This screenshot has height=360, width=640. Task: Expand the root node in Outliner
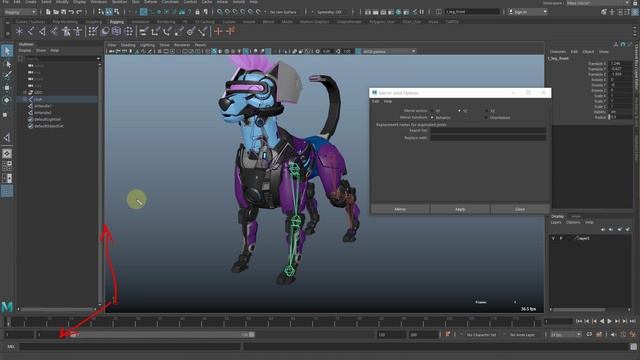click(x=25, y=99)
